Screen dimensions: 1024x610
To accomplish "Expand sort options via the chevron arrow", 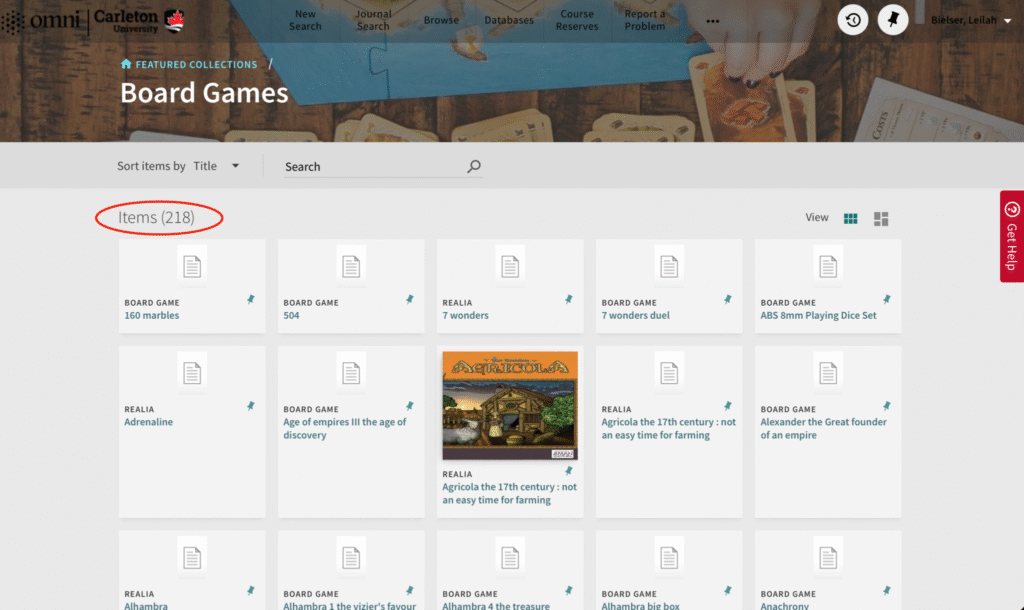I will tap(234, 166).
